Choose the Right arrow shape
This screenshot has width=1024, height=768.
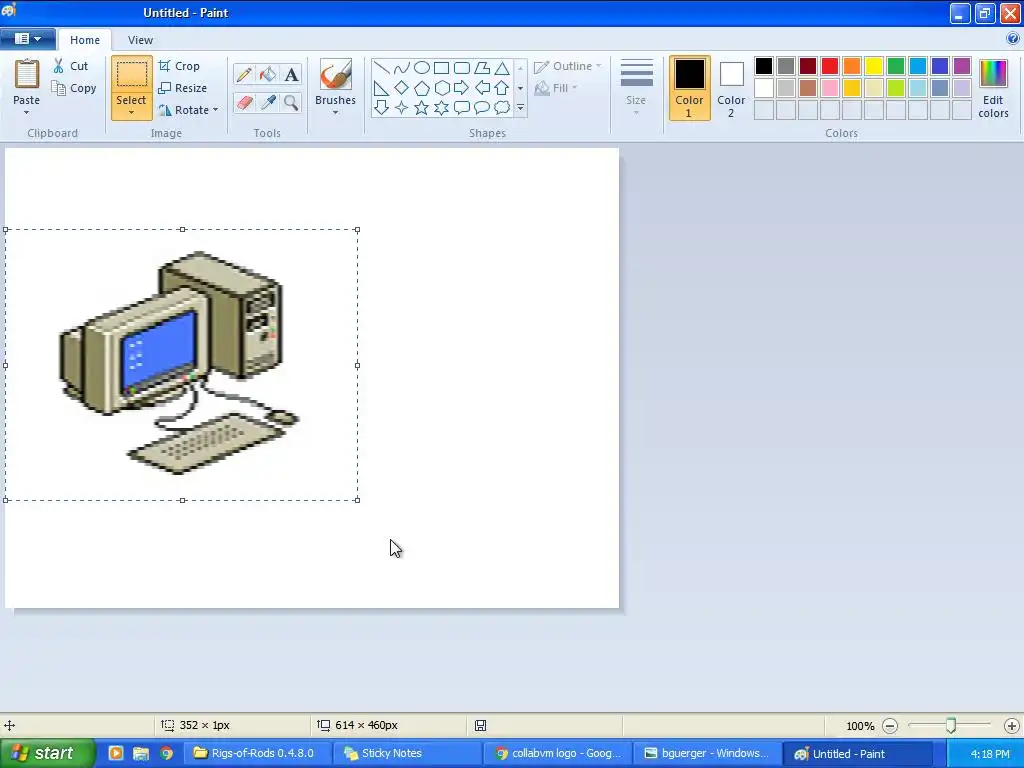click(x=462, y=88)
